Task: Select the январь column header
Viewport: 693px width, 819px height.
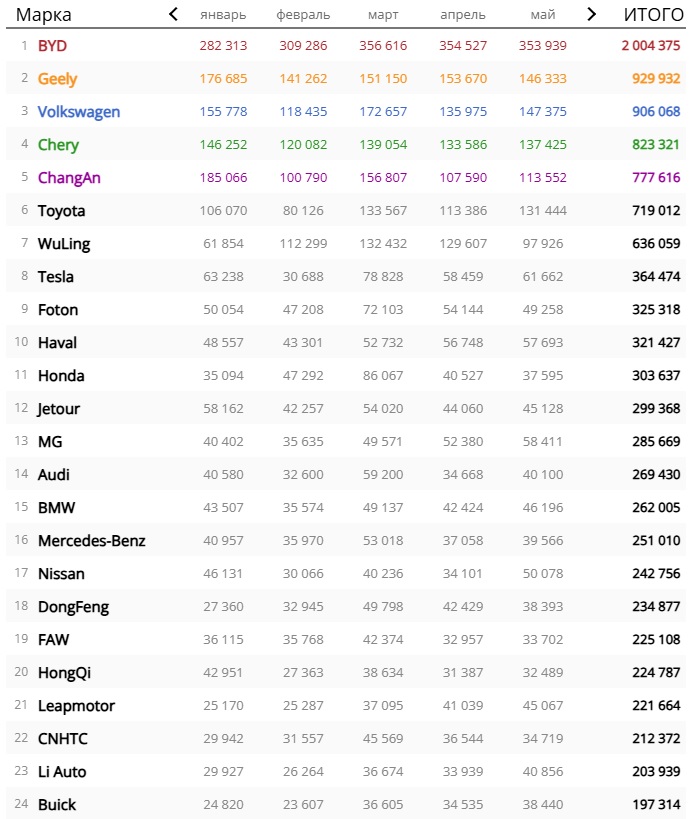Action: 223,15
